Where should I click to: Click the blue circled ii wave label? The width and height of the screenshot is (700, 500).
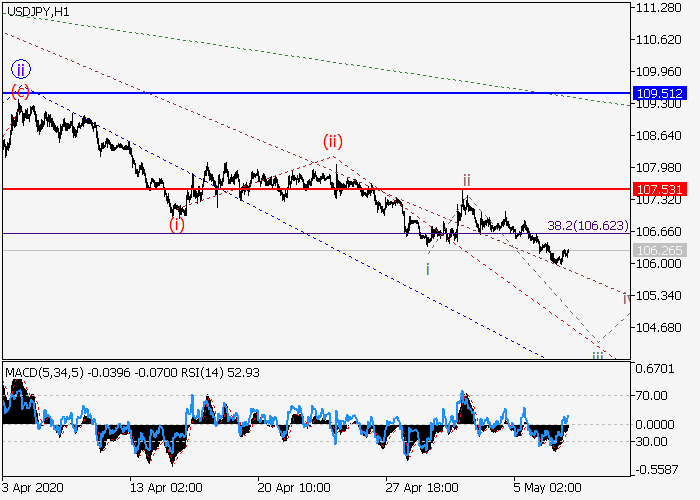[21, 69]
